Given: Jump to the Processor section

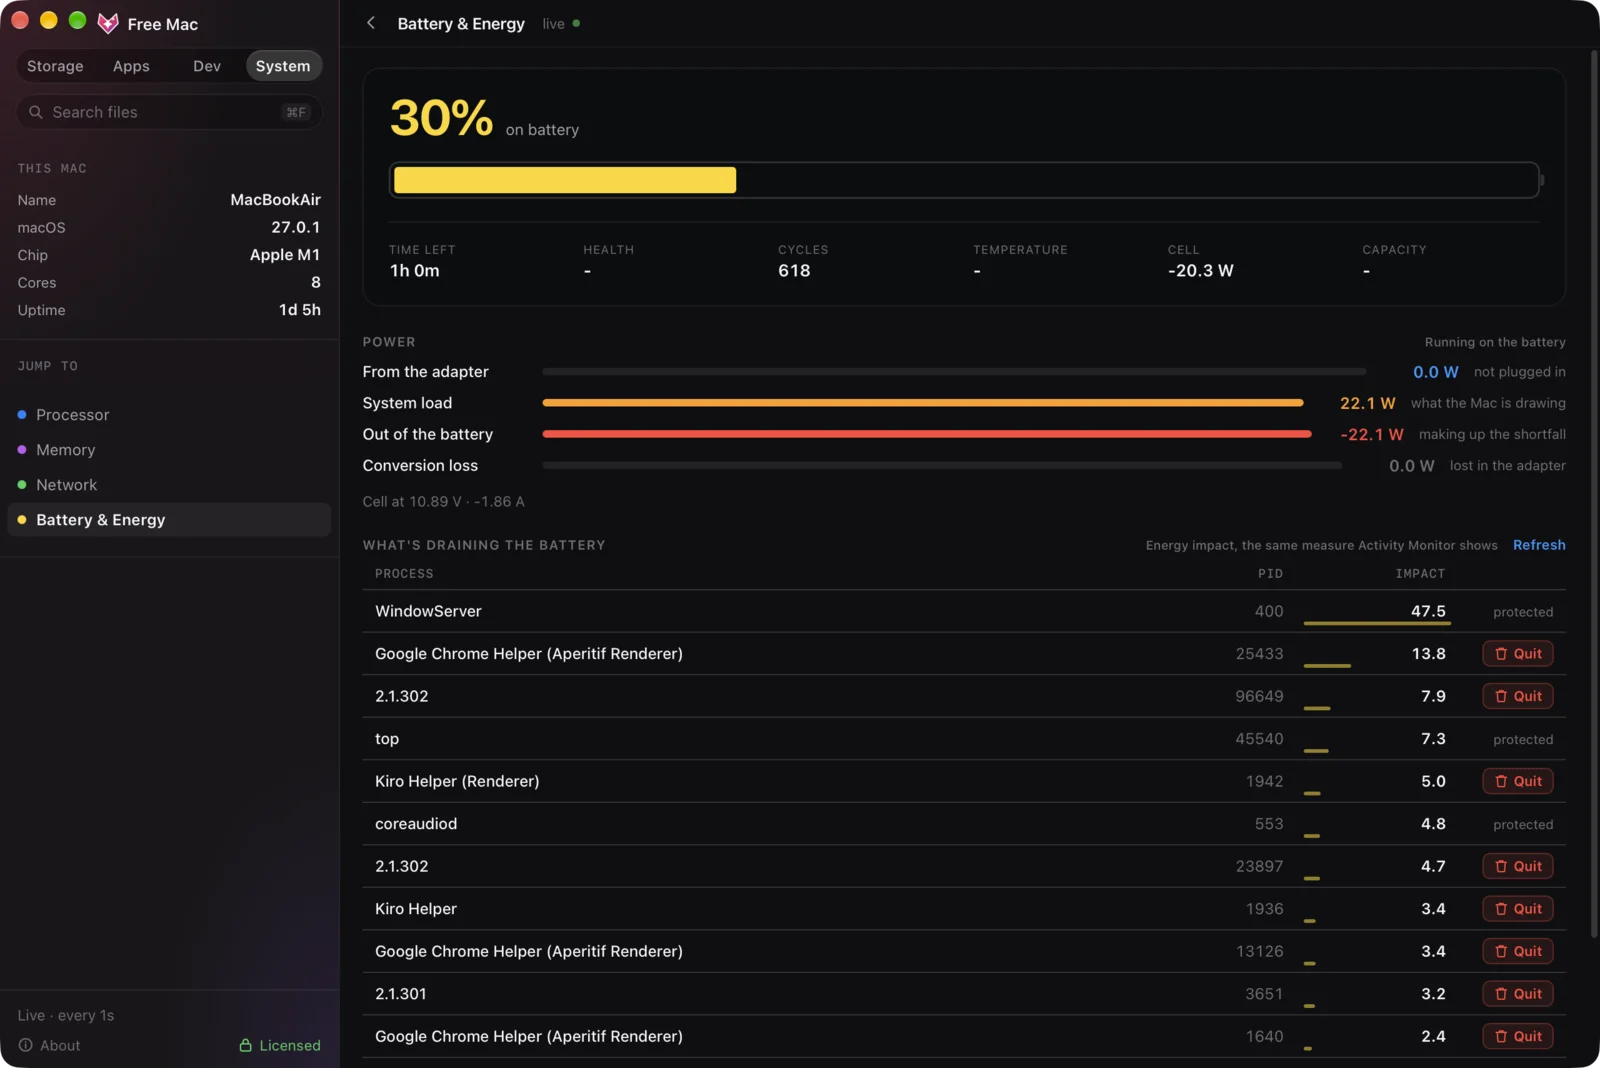Looking at the screenshot, I should coord(169,415).
